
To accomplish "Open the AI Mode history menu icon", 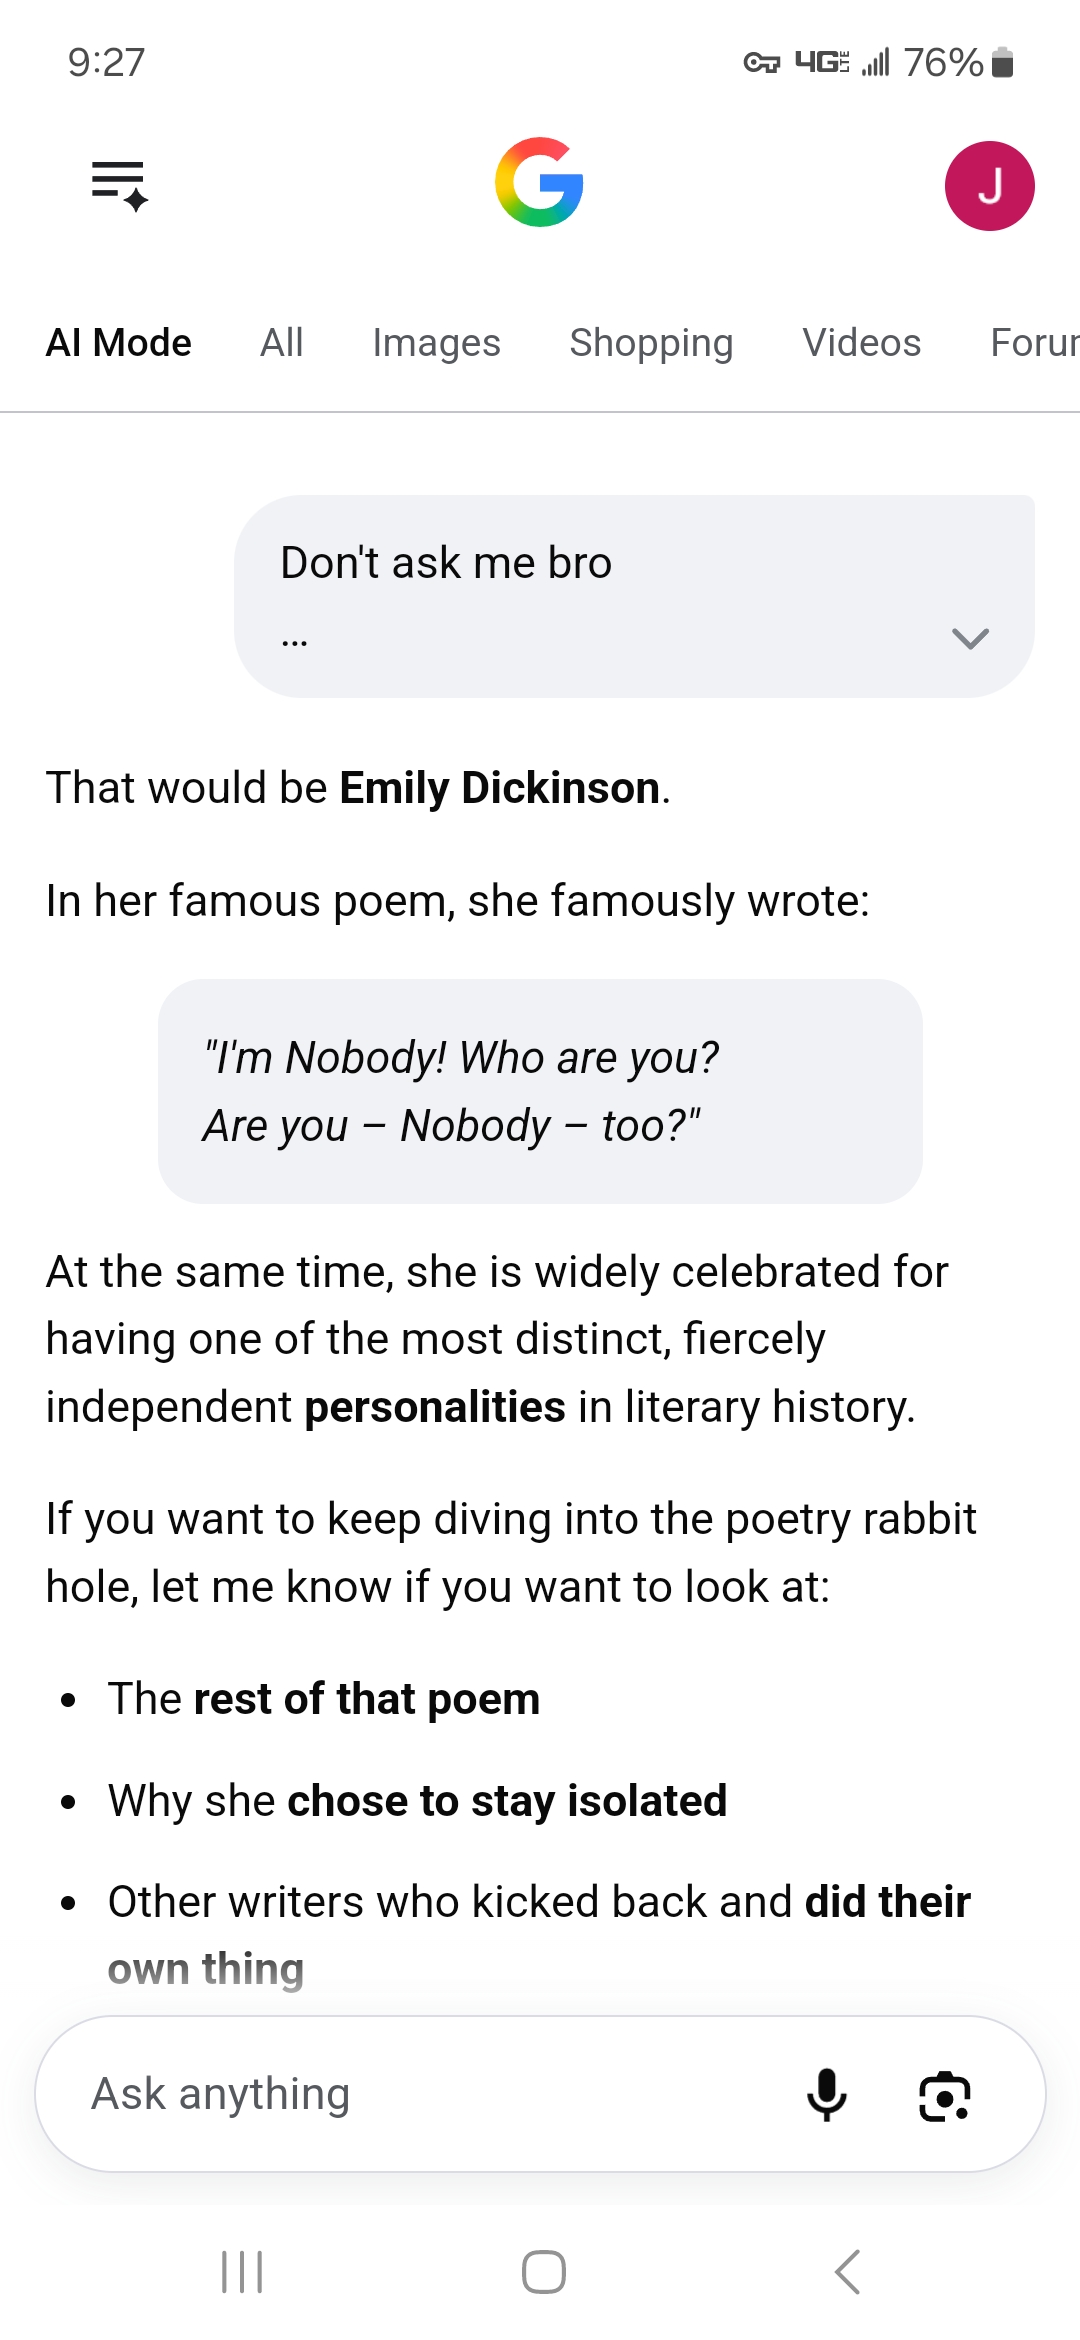I will click(x=120, y=186).
